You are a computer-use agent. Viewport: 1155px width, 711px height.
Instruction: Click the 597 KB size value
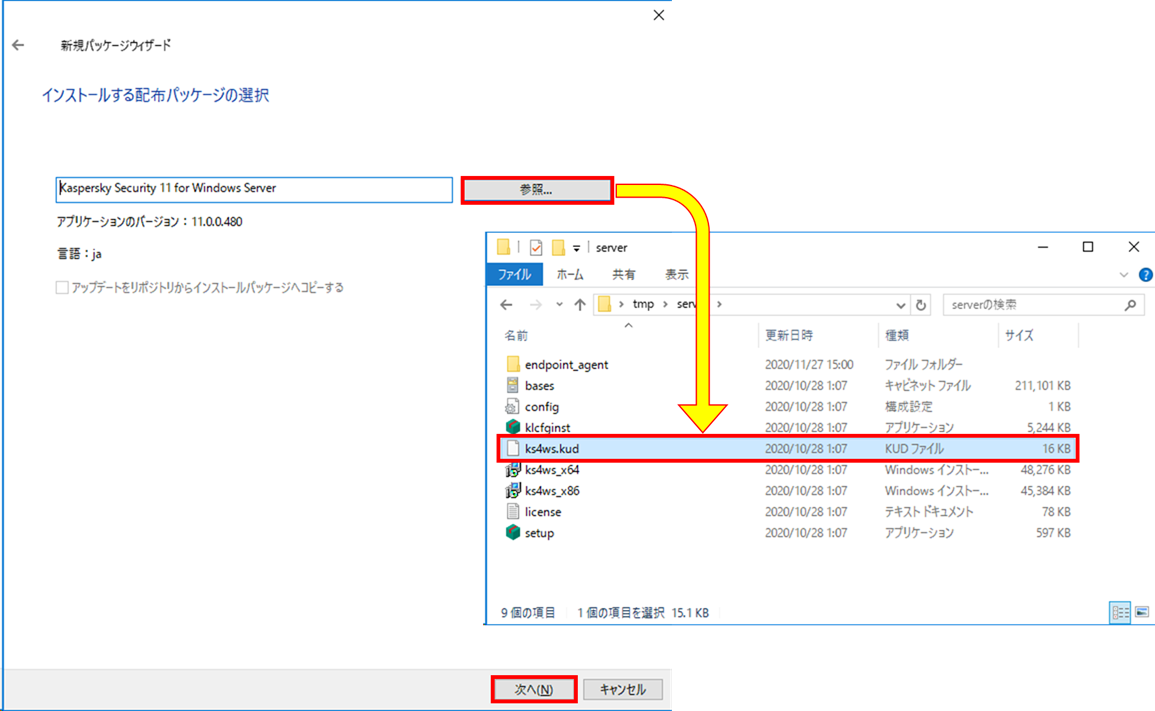(x=1053, y=533)
